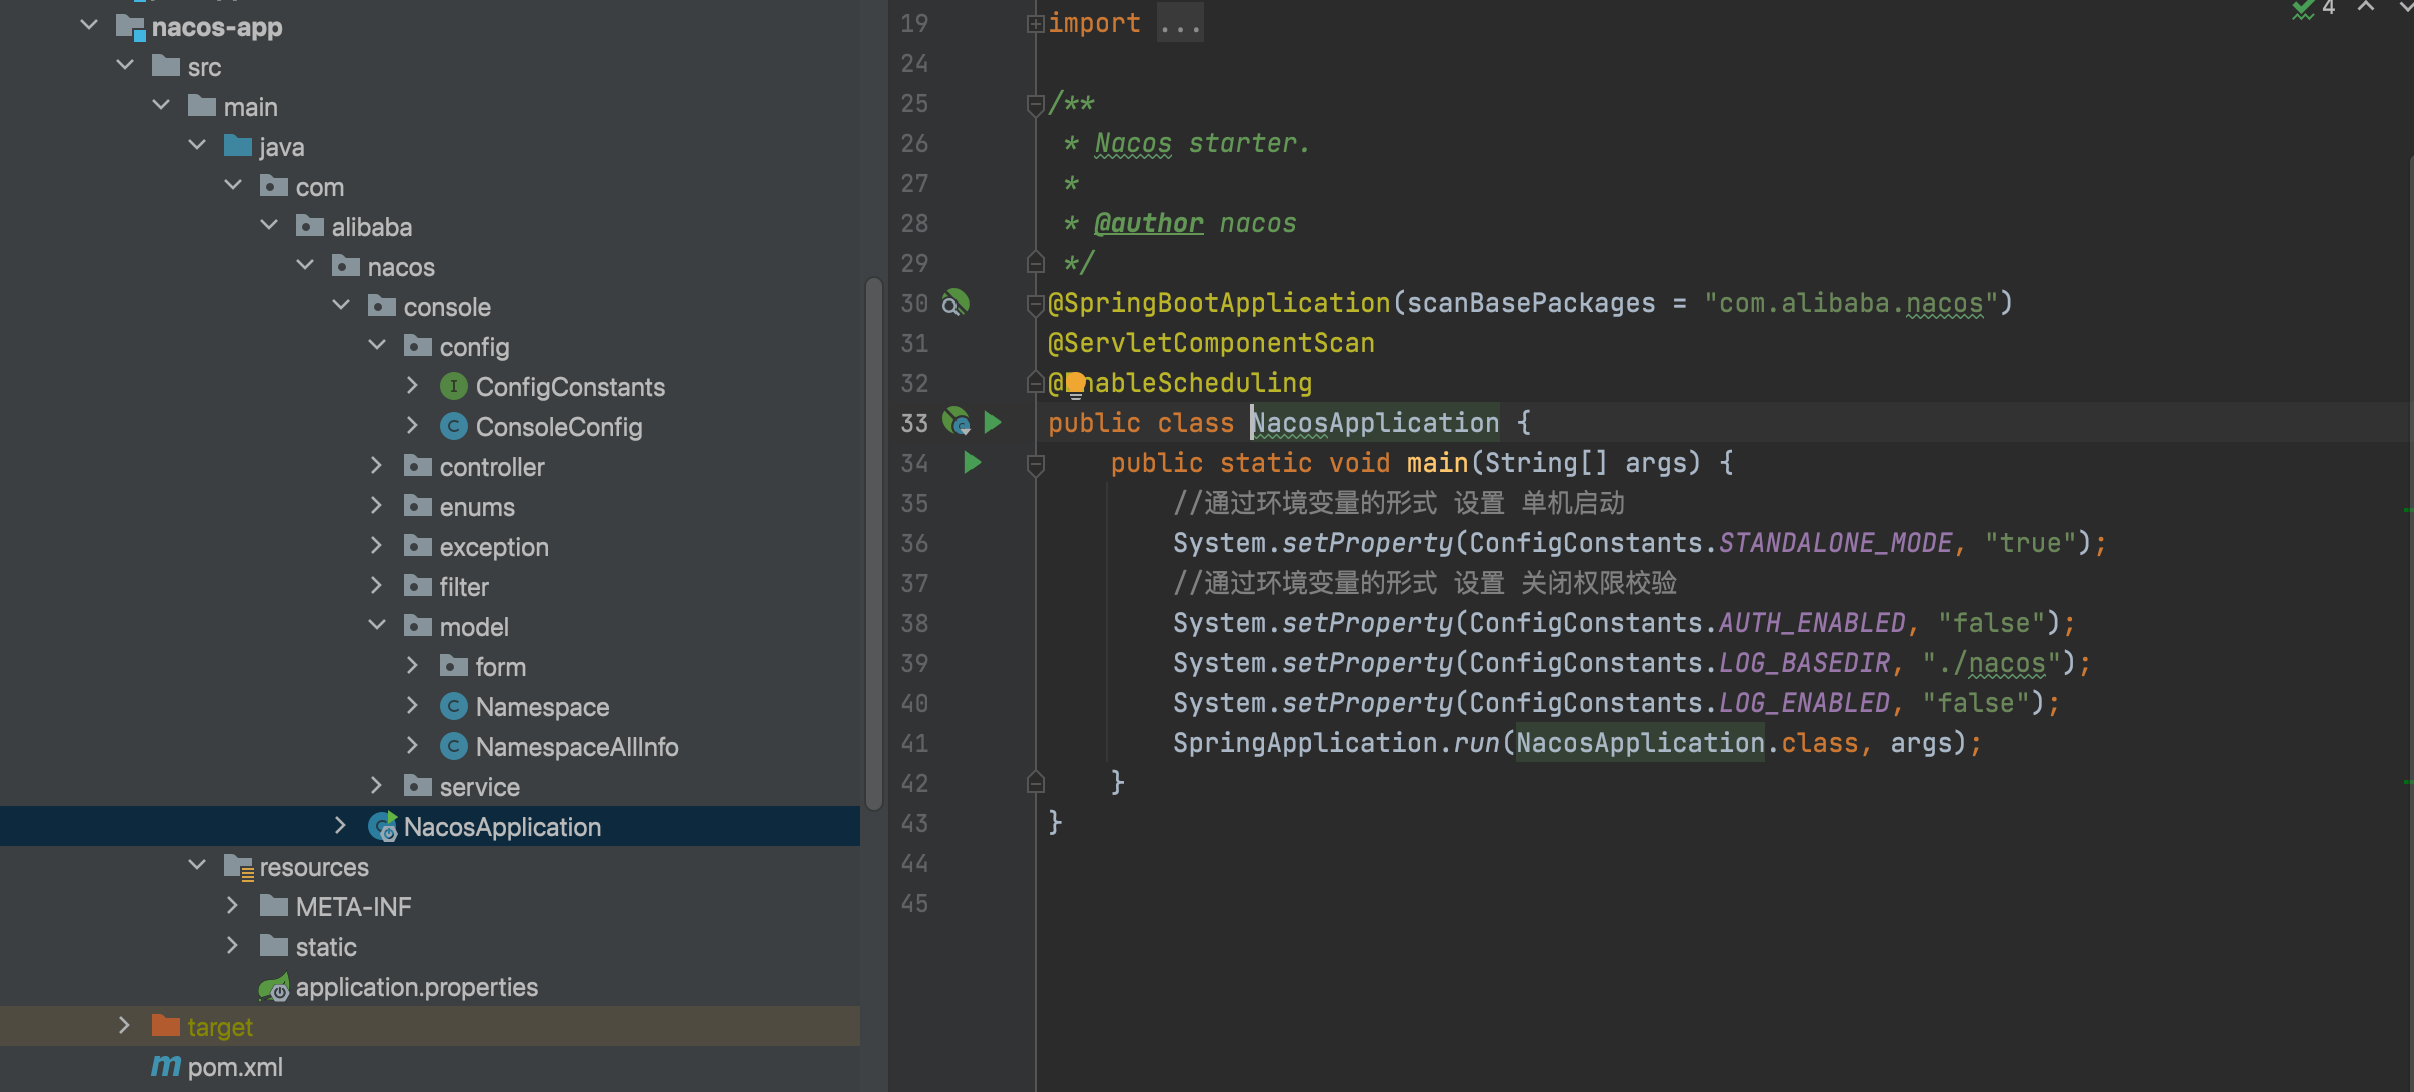This screenshot has height=1092, width=2414.
Task: Click @SpringBootApplication annotation text
Action: tap(1219, 303)
